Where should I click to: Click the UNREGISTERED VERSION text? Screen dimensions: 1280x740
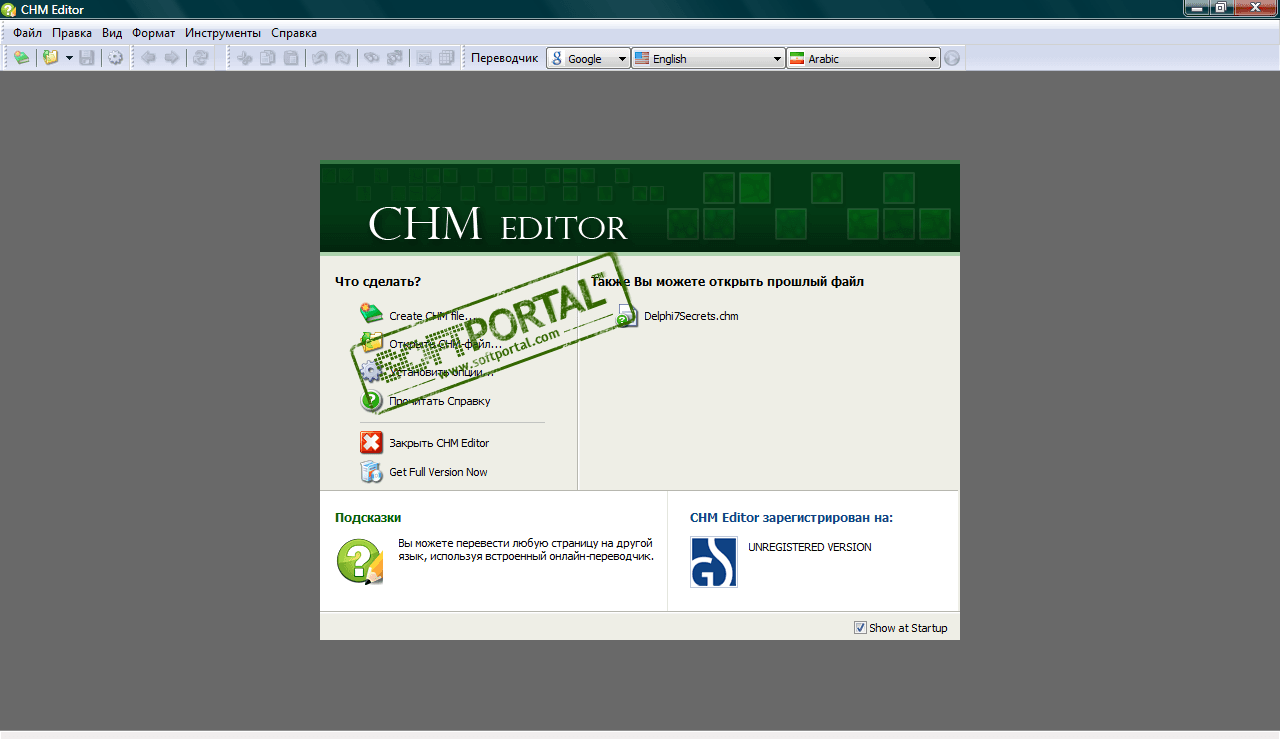tap(810, 547)
